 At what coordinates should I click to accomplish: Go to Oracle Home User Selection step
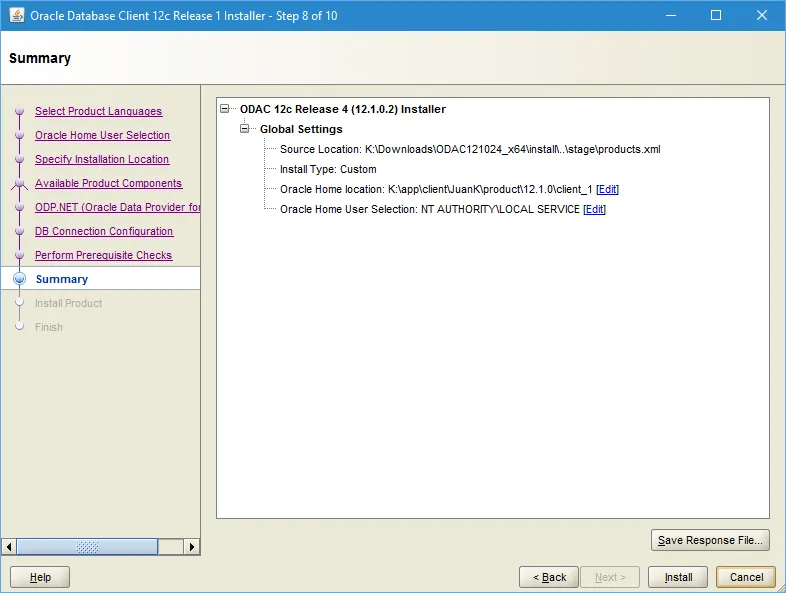[103, 135]
